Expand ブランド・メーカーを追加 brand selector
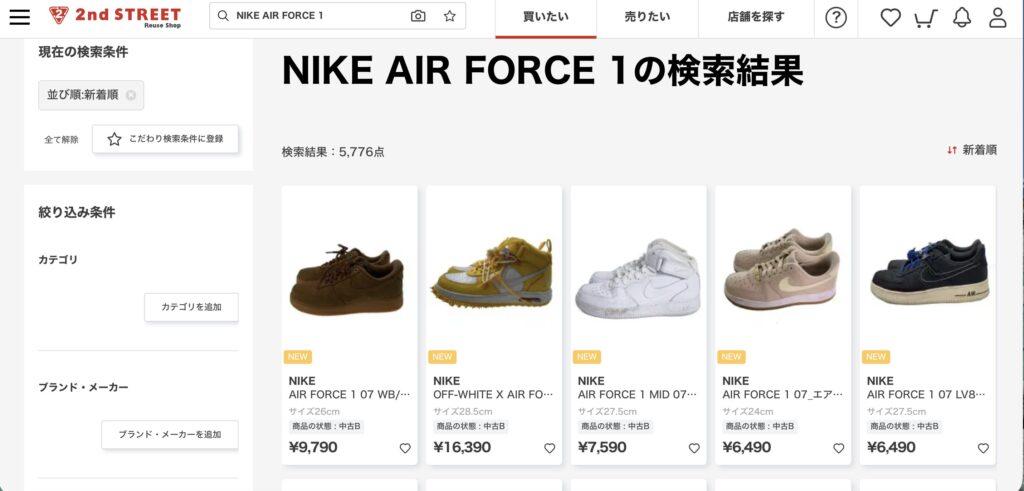The image size is (1024, 491). coord(170,434)
